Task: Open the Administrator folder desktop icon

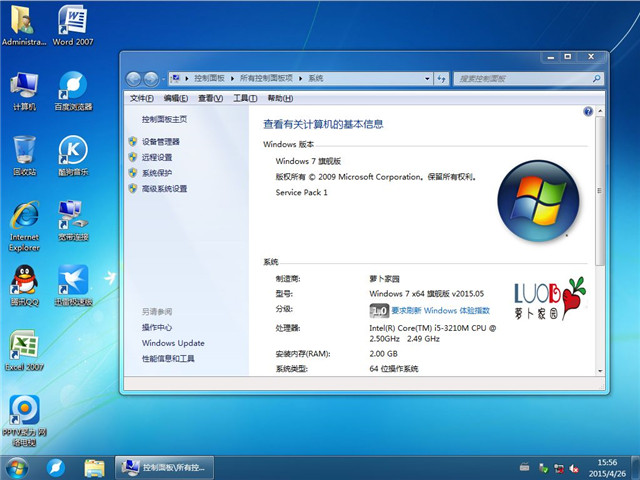Action: (24, 25)
